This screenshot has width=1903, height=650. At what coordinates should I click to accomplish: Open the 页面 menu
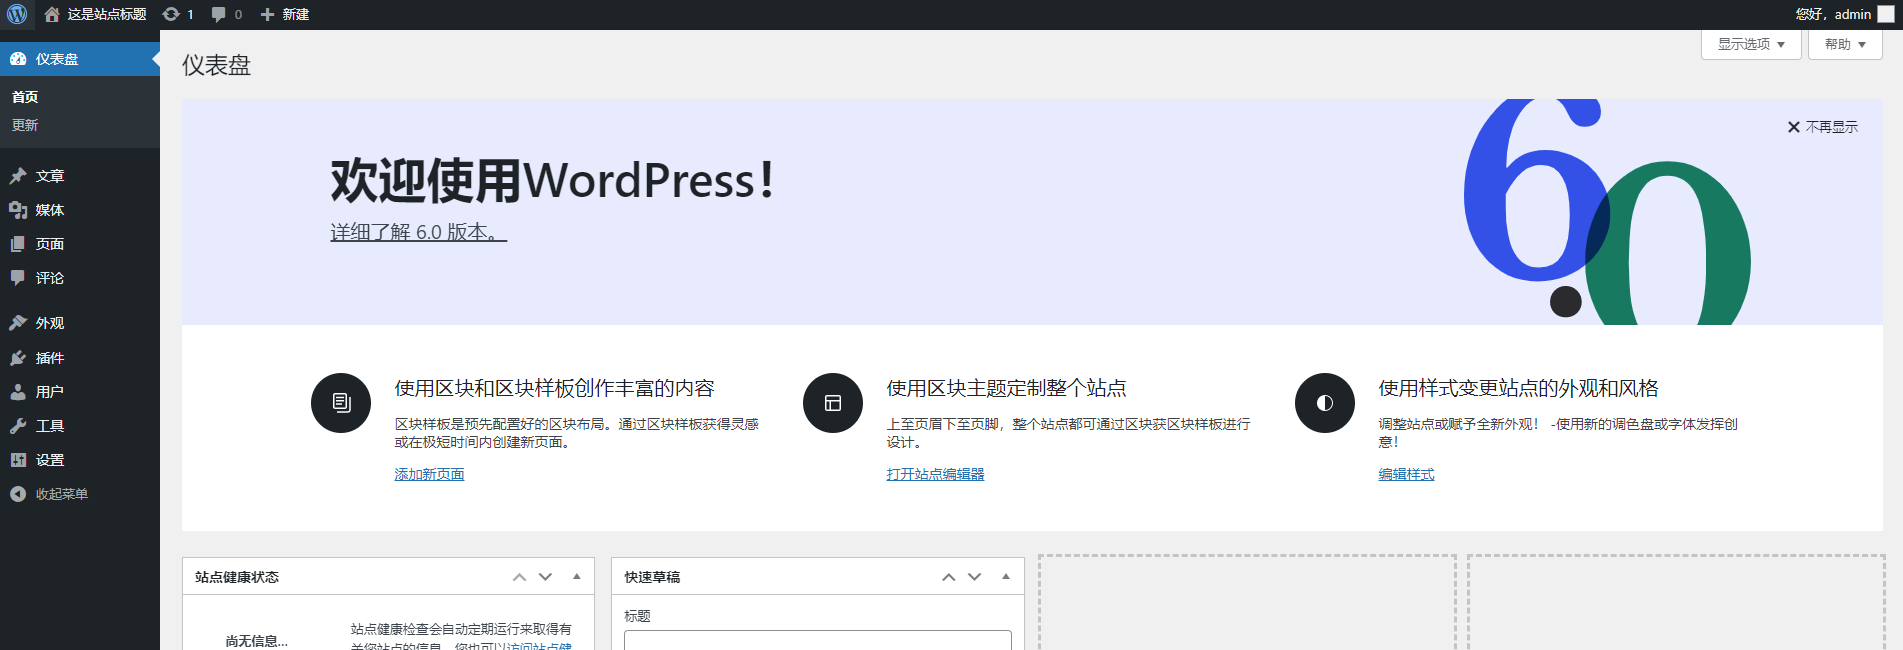coord(80,244)
